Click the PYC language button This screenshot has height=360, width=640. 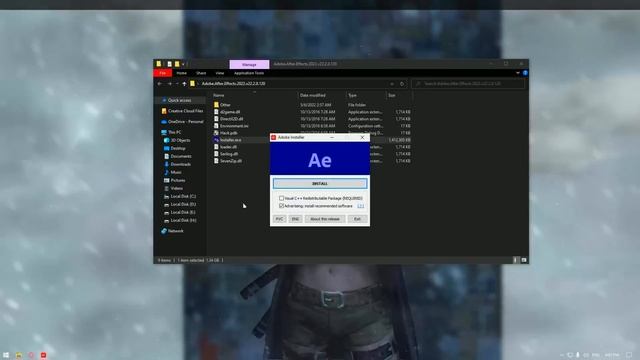click(279, 219)
